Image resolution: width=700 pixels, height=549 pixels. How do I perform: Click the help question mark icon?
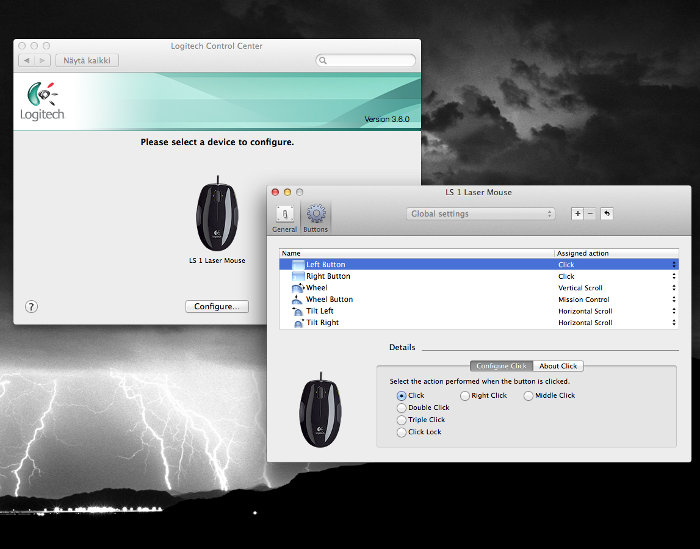31,307
